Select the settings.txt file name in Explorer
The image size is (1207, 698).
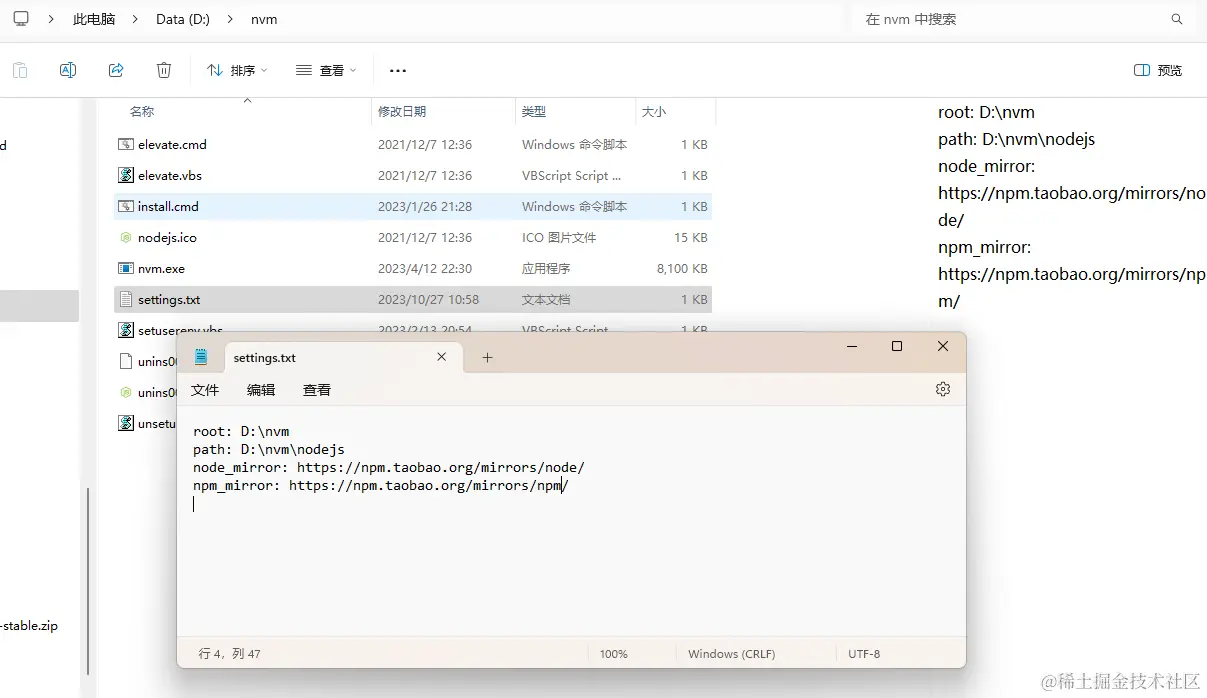click(169, 299)
